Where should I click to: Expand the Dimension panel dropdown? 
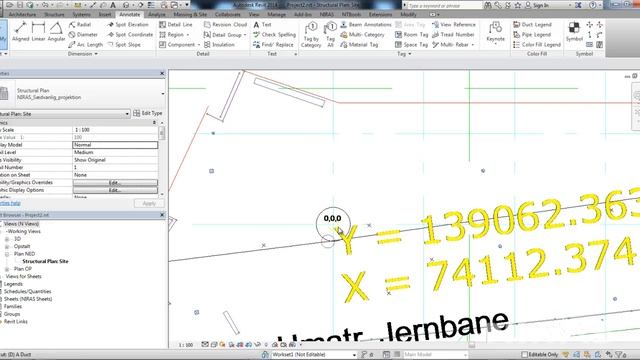click(83, 54)
